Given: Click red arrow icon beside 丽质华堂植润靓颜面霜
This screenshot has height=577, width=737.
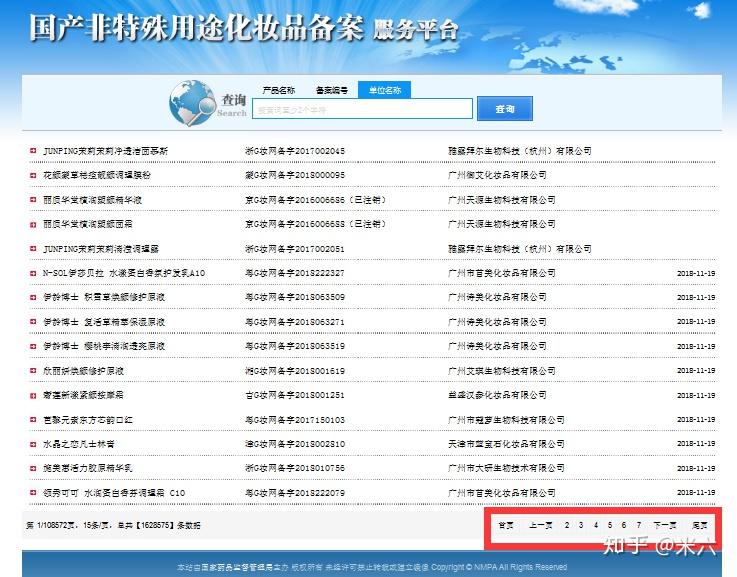Looking at the screenshot, I should coord(33,224).
